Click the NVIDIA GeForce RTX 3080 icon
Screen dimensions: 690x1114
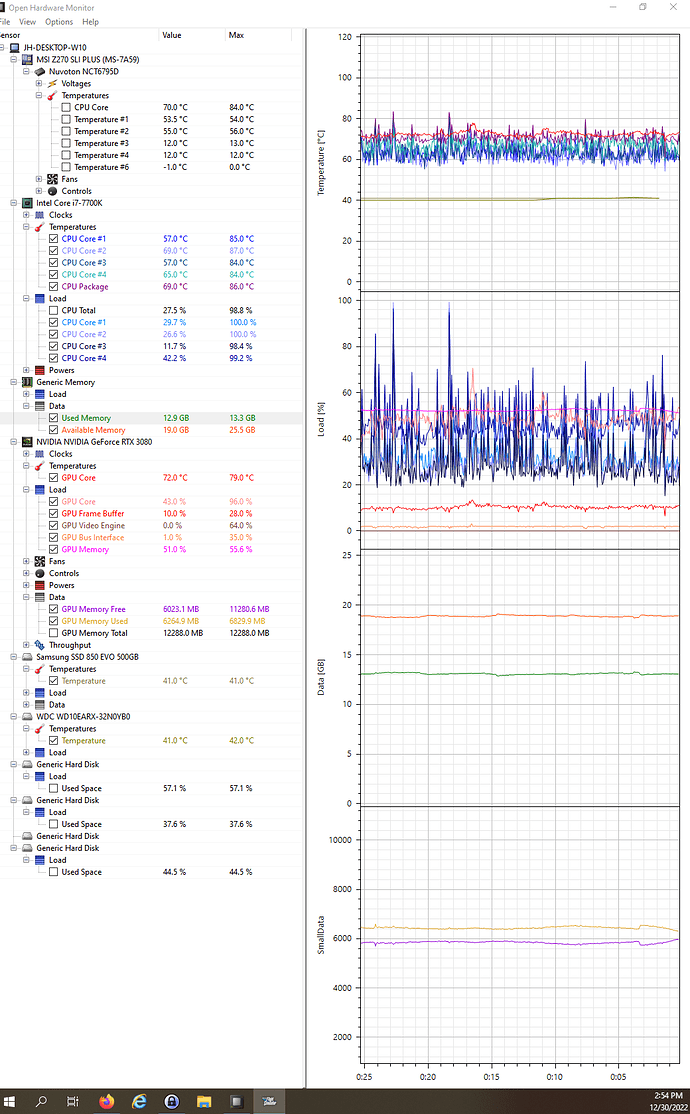(x=27, y=442)
